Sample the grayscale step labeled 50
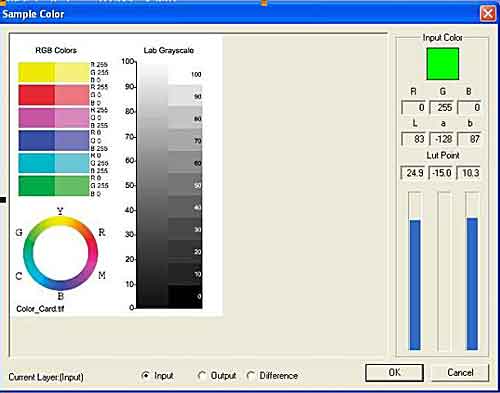 pos(185,185)
